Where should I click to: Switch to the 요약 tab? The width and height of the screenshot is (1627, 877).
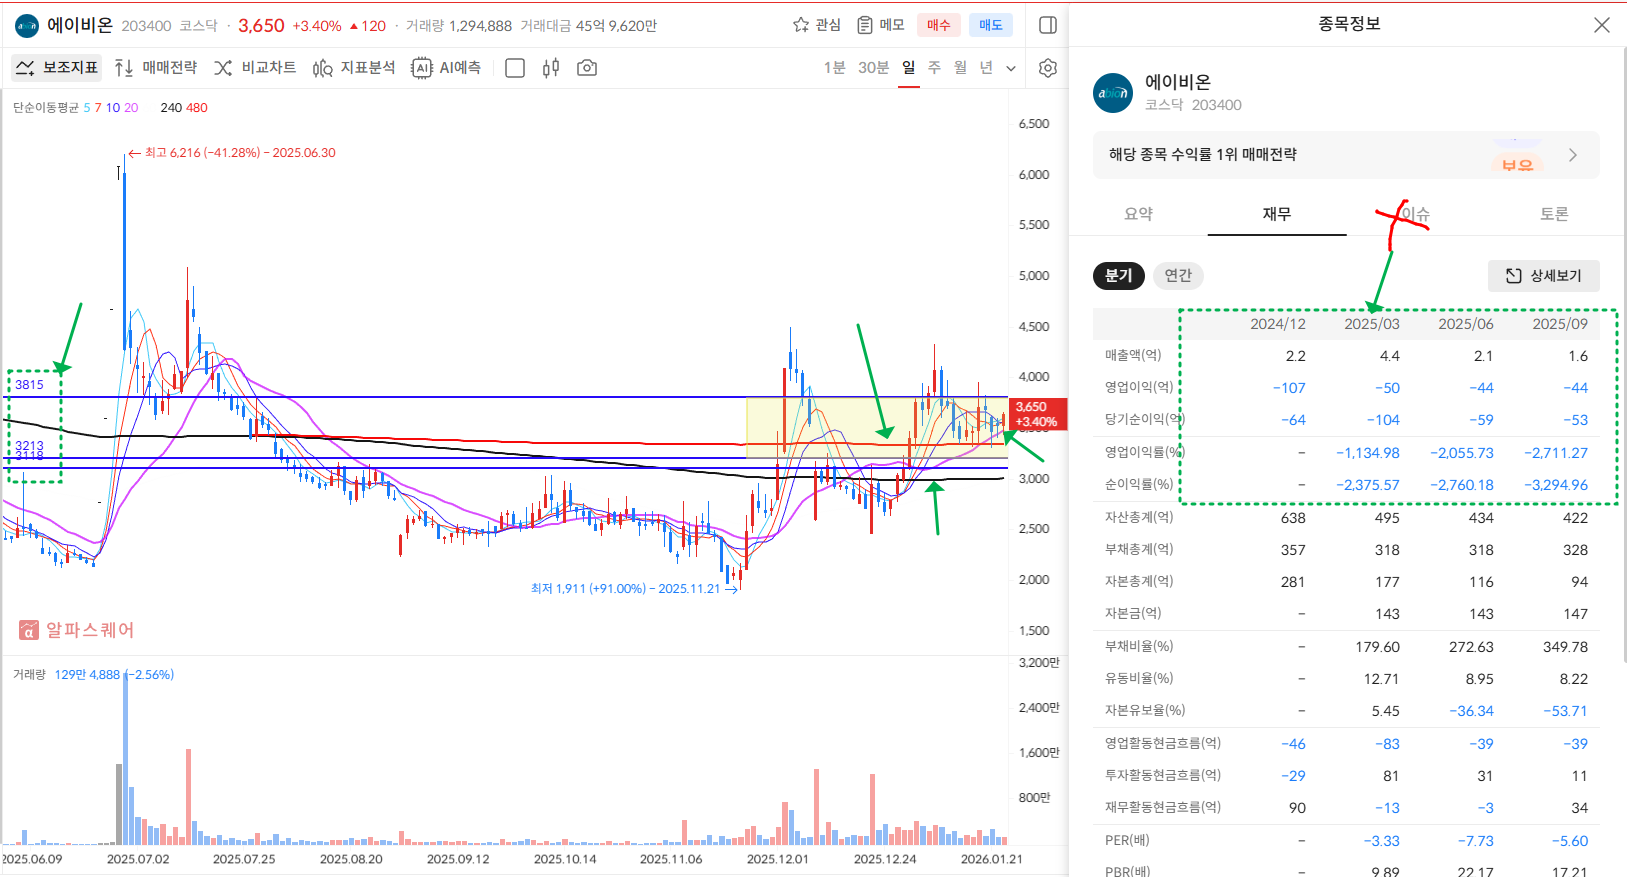click(x=1138, y=214)
